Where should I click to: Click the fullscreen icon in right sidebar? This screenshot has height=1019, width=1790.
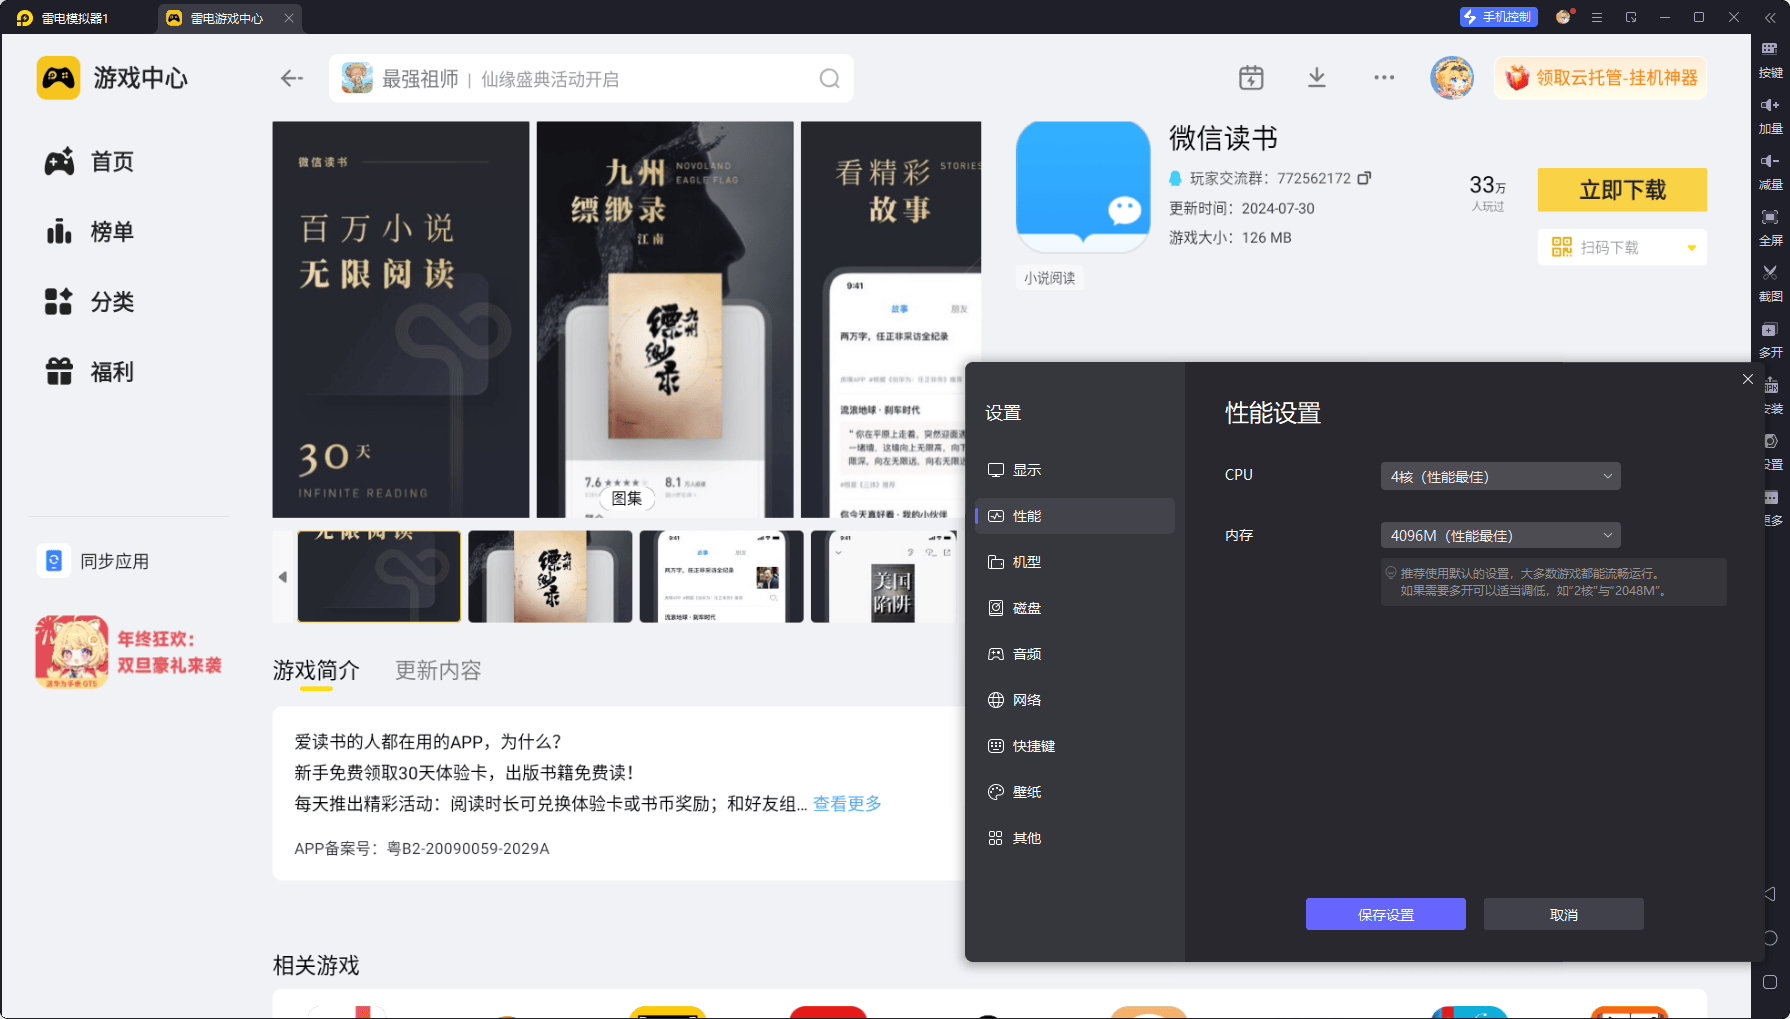[x=1770, y=217]
